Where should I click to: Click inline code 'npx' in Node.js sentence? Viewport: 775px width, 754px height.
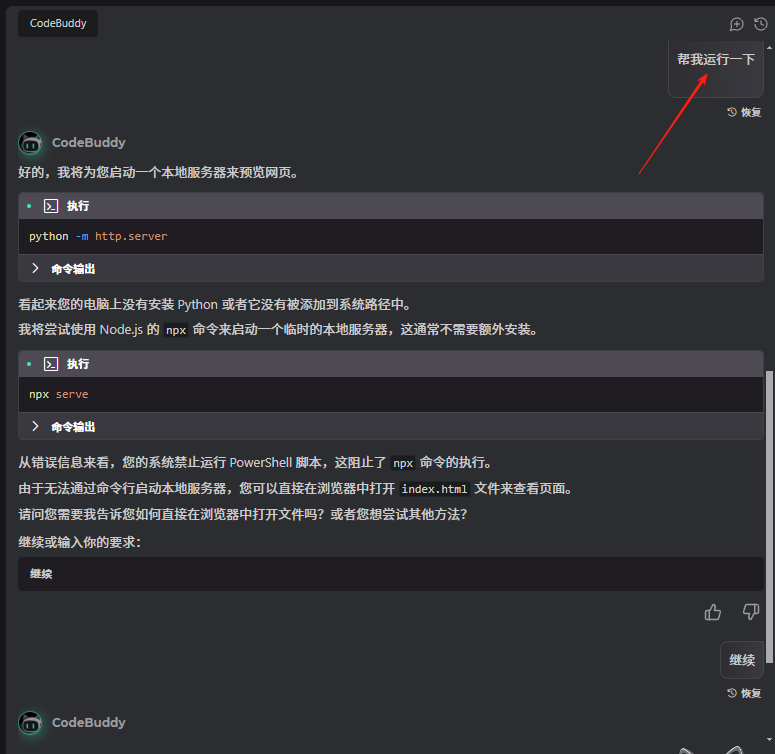pyautogui.click(x=176, y=330)
